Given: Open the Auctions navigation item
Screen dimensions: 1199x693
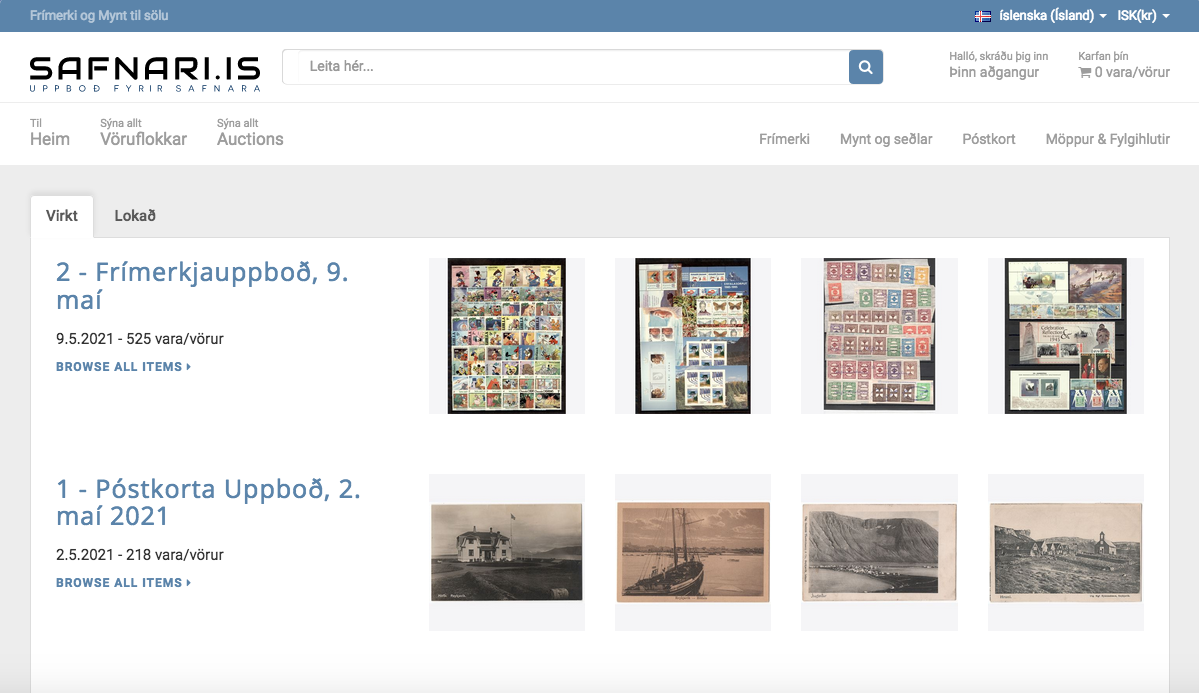Looking at the screenshot, I should (x=250, y=139).
